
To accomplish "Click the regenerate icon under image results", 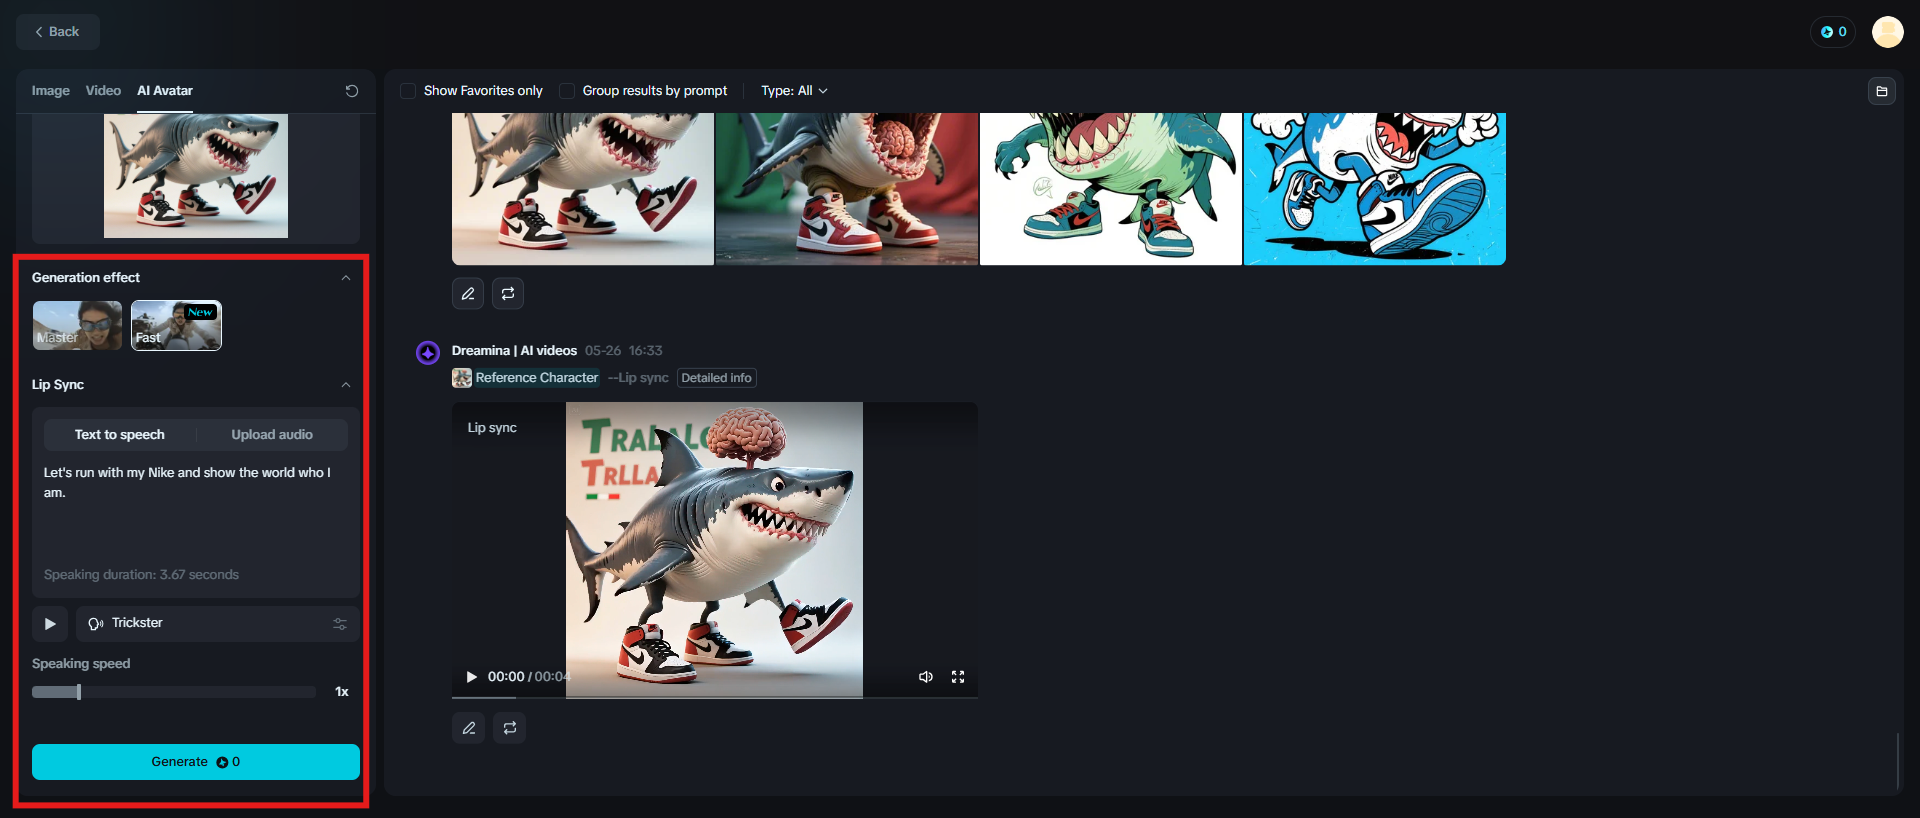I will click(508, 294).
